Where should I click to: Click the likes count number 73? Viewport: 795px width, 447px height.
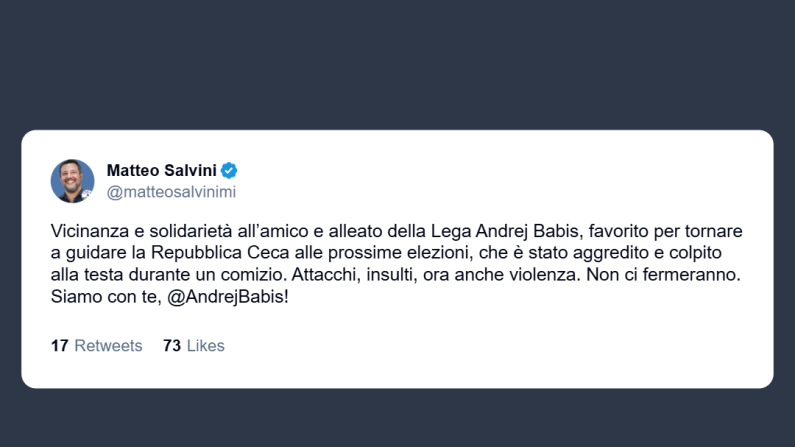coord(171,346)
